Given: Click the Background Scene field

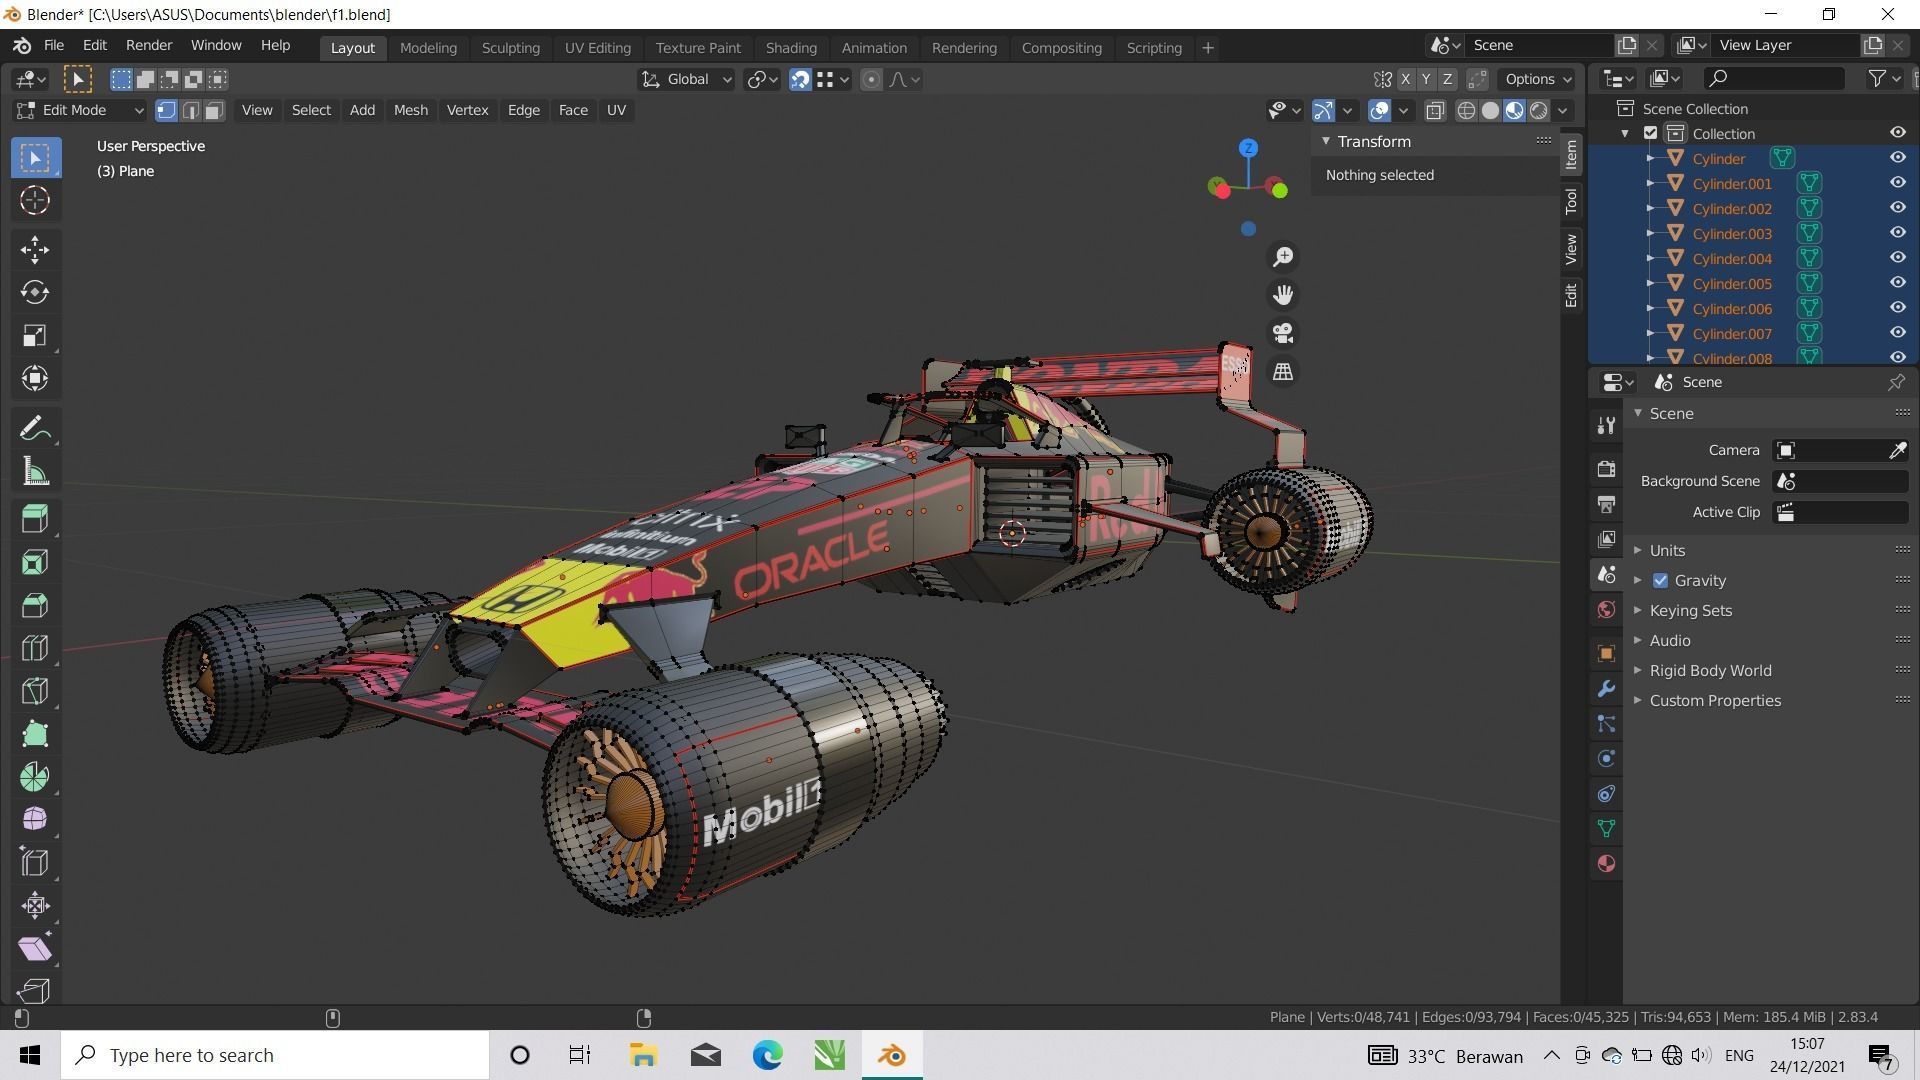Looking at the screenshot, I should pyautogui.click(x=1840, y=482).
